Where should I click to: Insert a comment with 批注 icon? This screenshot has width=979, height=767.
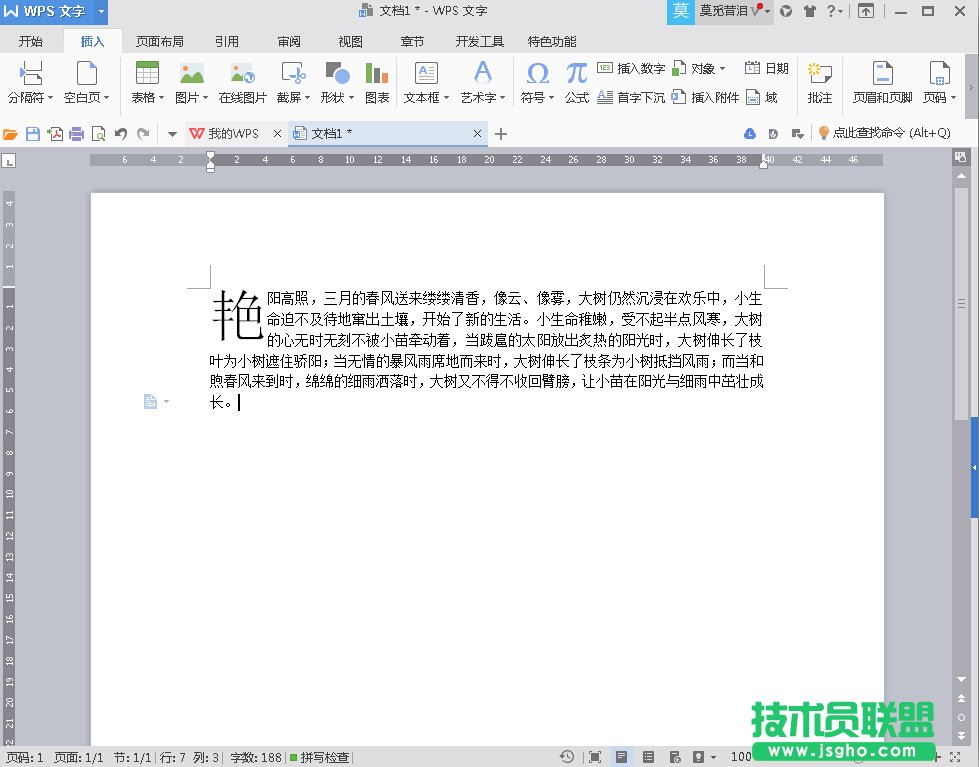pos(819,82)
